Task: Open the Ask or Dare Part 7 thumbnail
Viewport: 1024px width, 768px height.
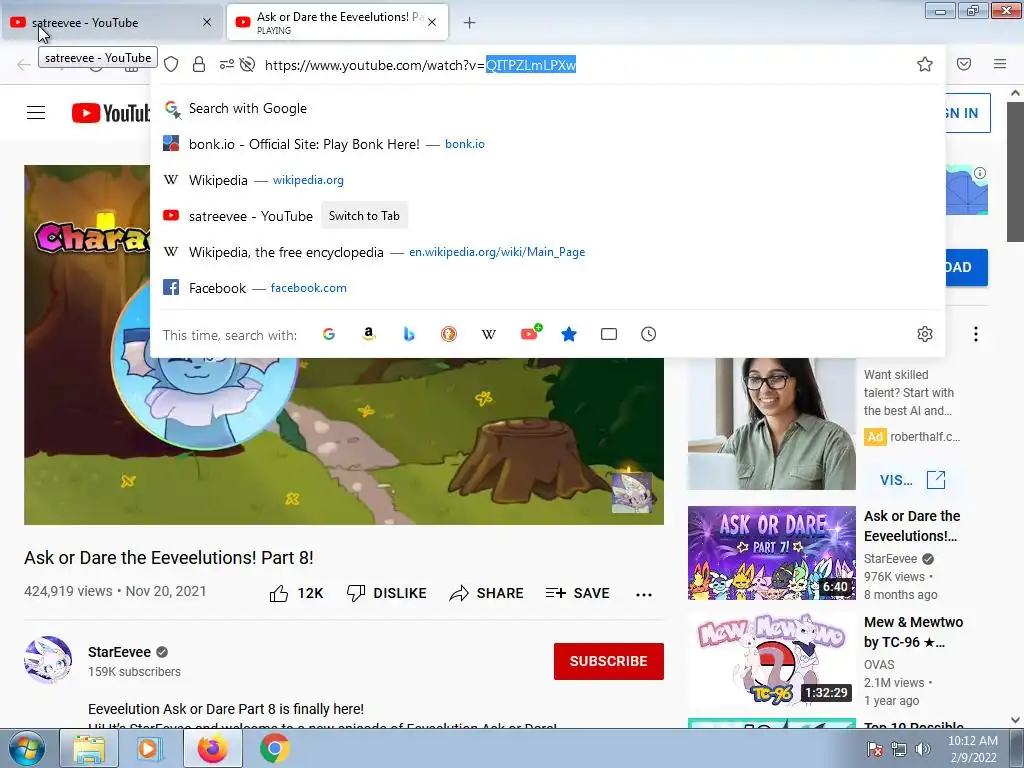Action: coord(771,552)
